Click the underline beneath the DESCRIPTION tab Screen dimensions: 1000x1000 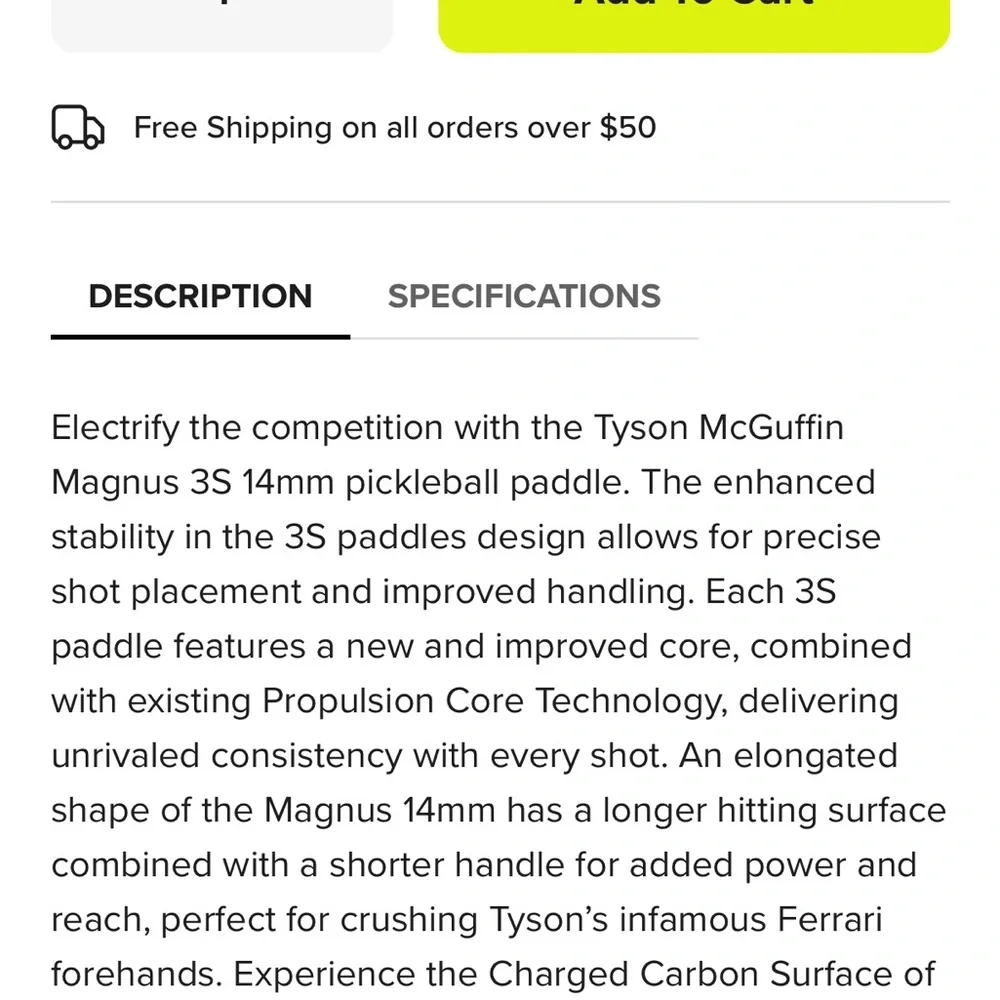pyautogui.click(x=200, y=337)
